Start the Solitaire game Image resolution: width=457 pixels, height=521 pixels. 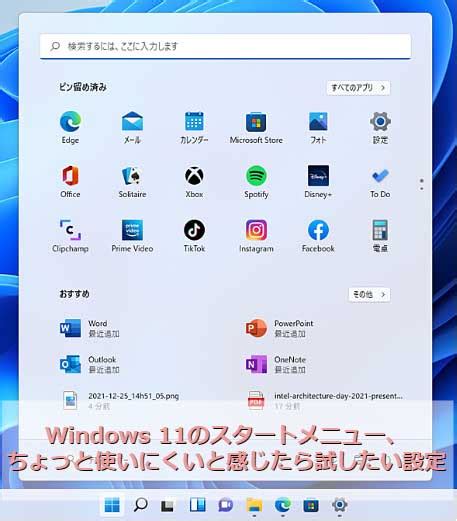pyautogui.click(x=132, y=182)
